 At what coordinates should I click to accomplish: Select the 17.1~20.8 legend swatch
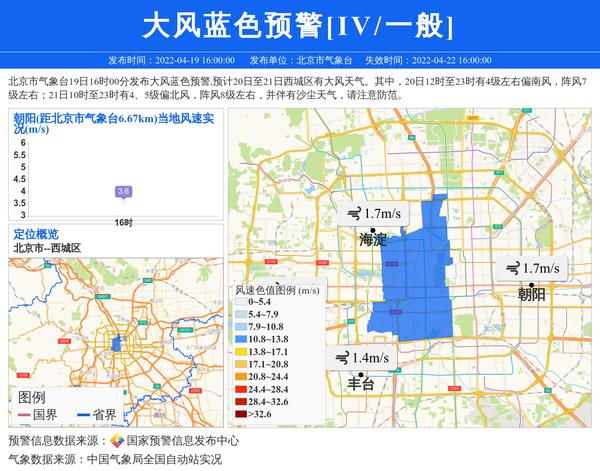point(241,364)
